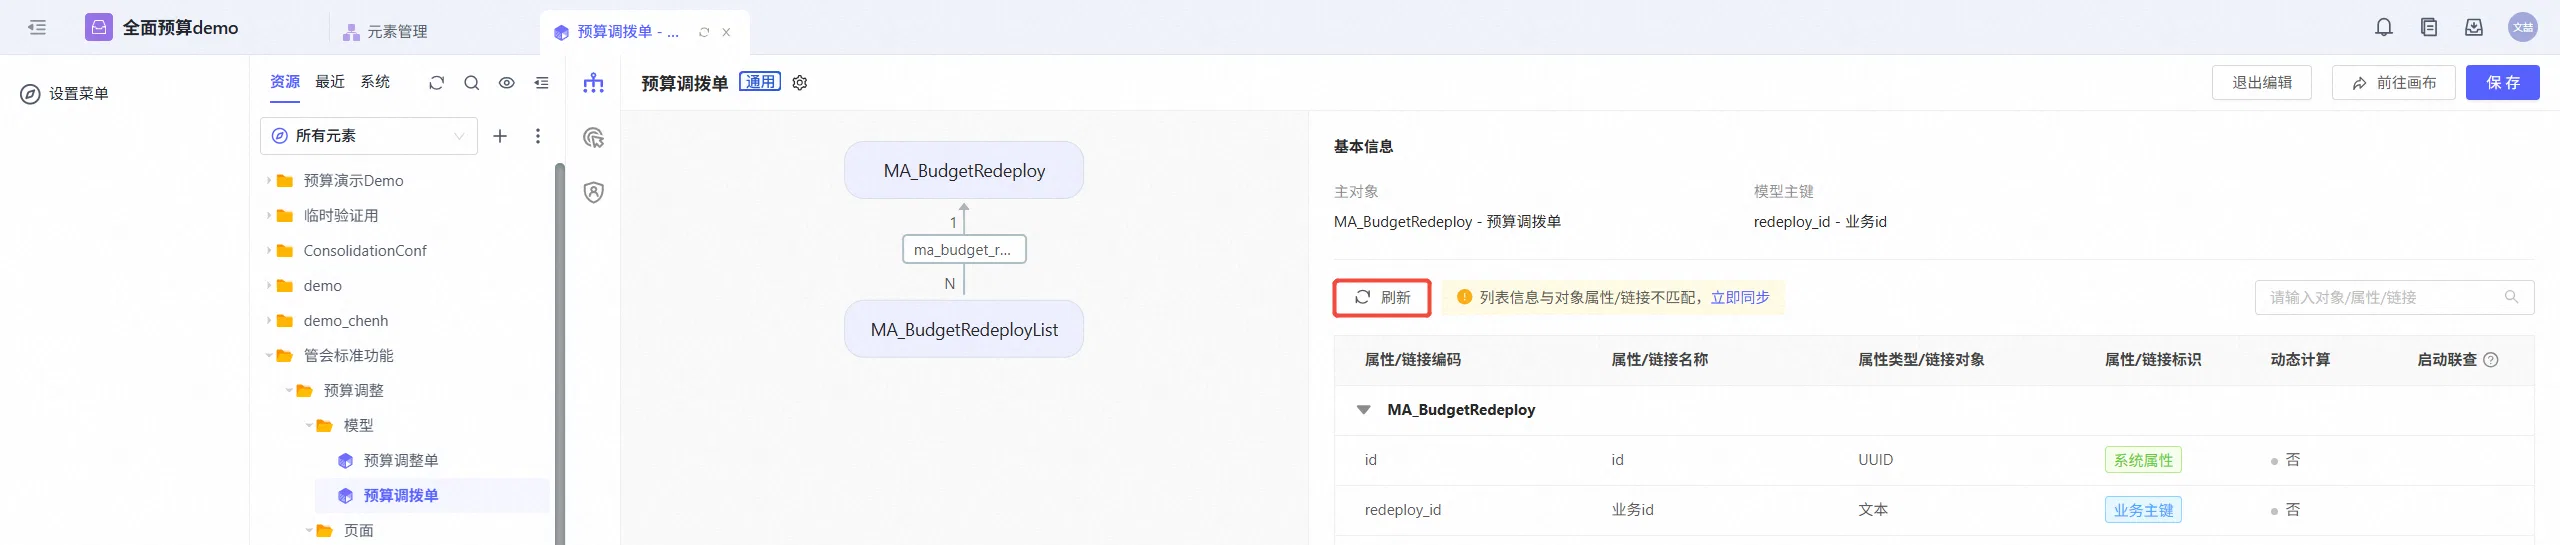
Task: Switch to the 系统 tab
Action: point(375,82)
